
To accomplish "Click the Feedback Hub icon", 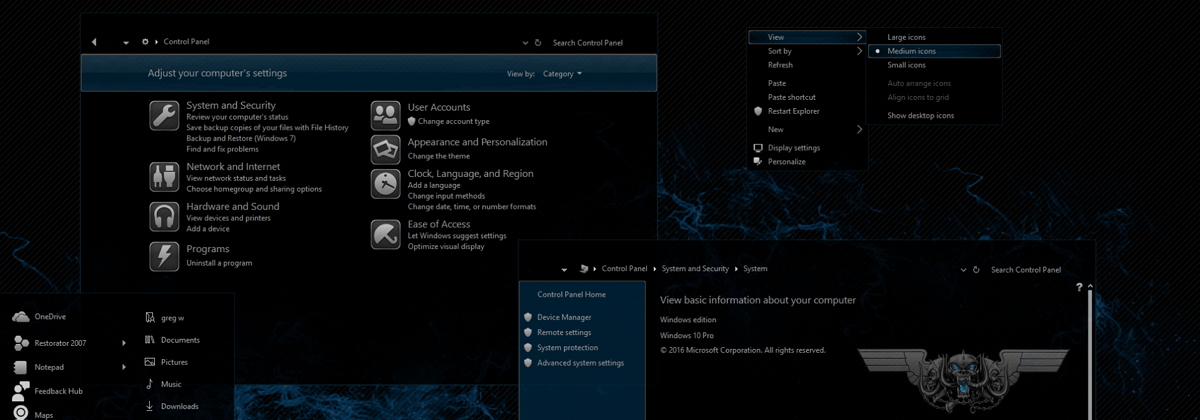I will (20, 391).
